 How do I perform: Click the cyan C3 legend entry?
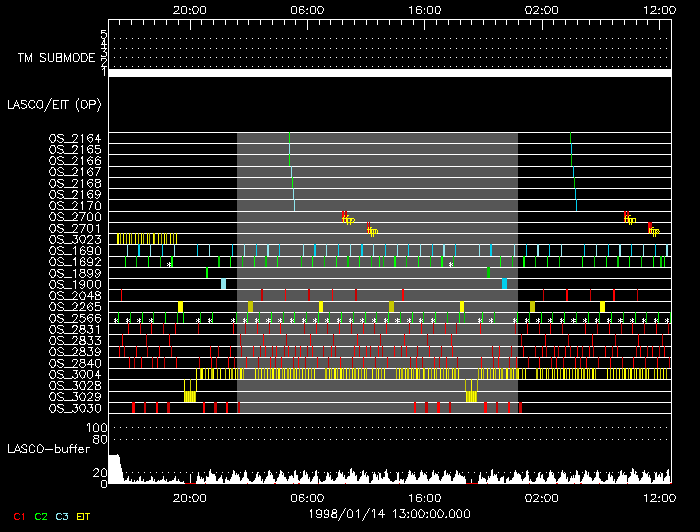[x=62, y=516]
